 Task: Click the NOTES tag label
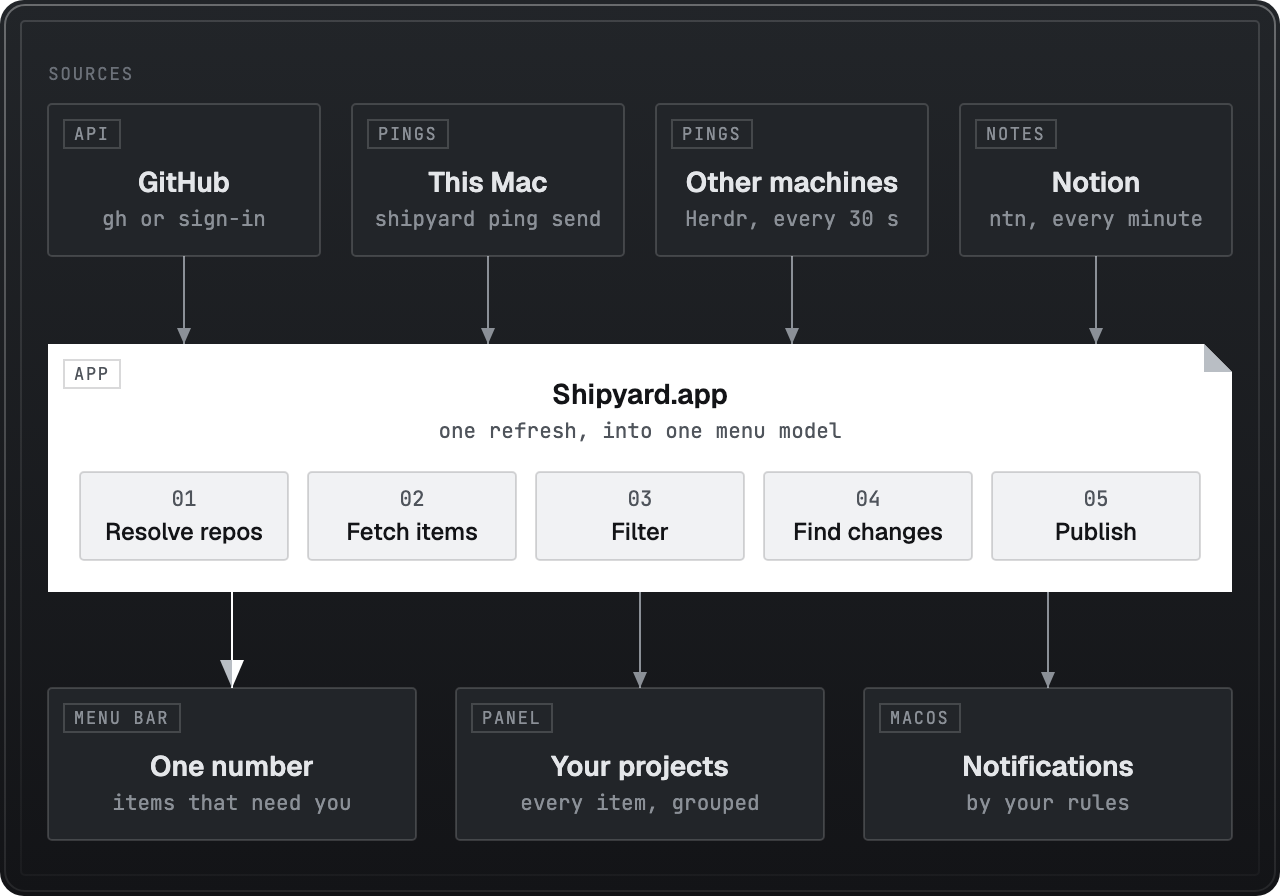point(1015,134)
